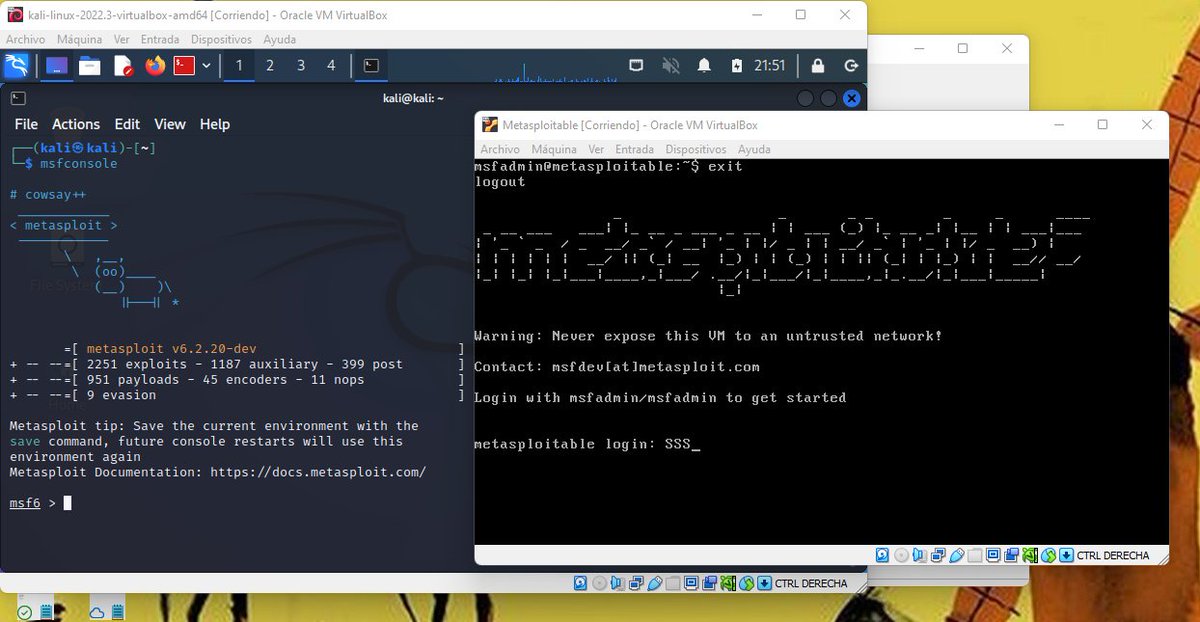Screen dimensions: 1200x622
Task: Click audio indicator in Metasploitable status bar
Action: coord(919,555)
